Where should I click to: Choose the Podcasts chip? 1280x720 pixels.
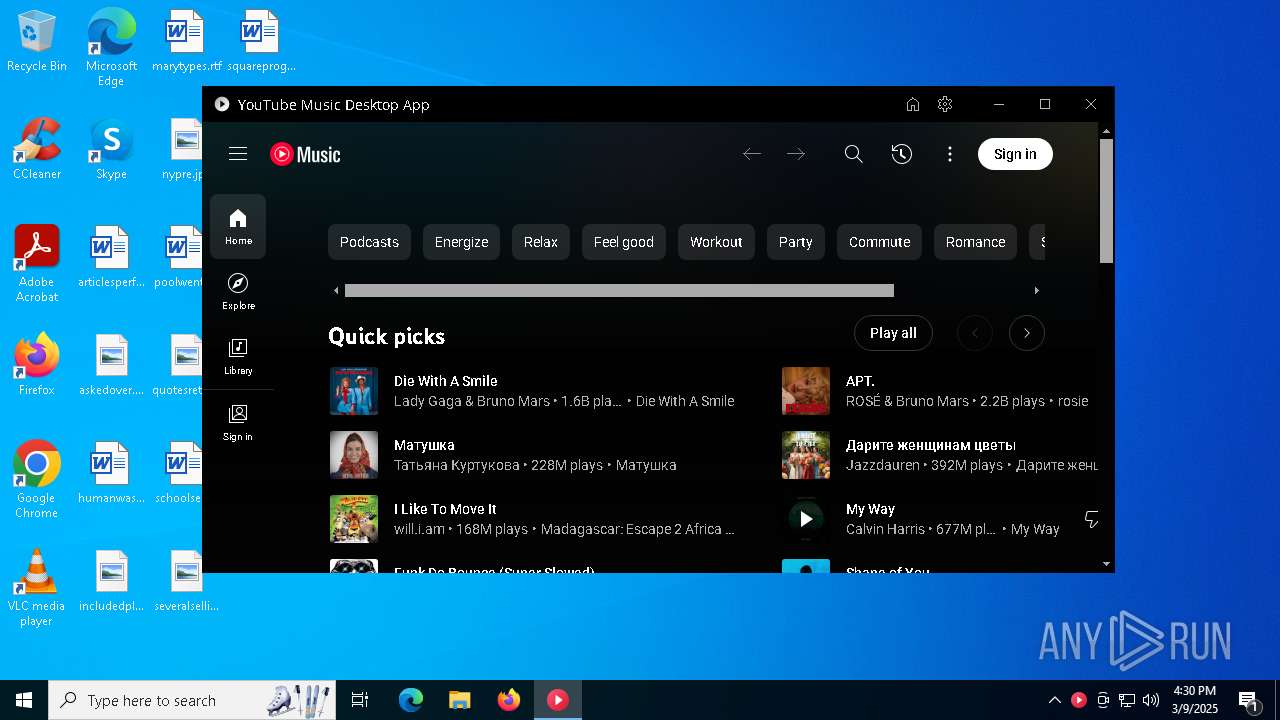pyautogui.click(x=369, y=242)
